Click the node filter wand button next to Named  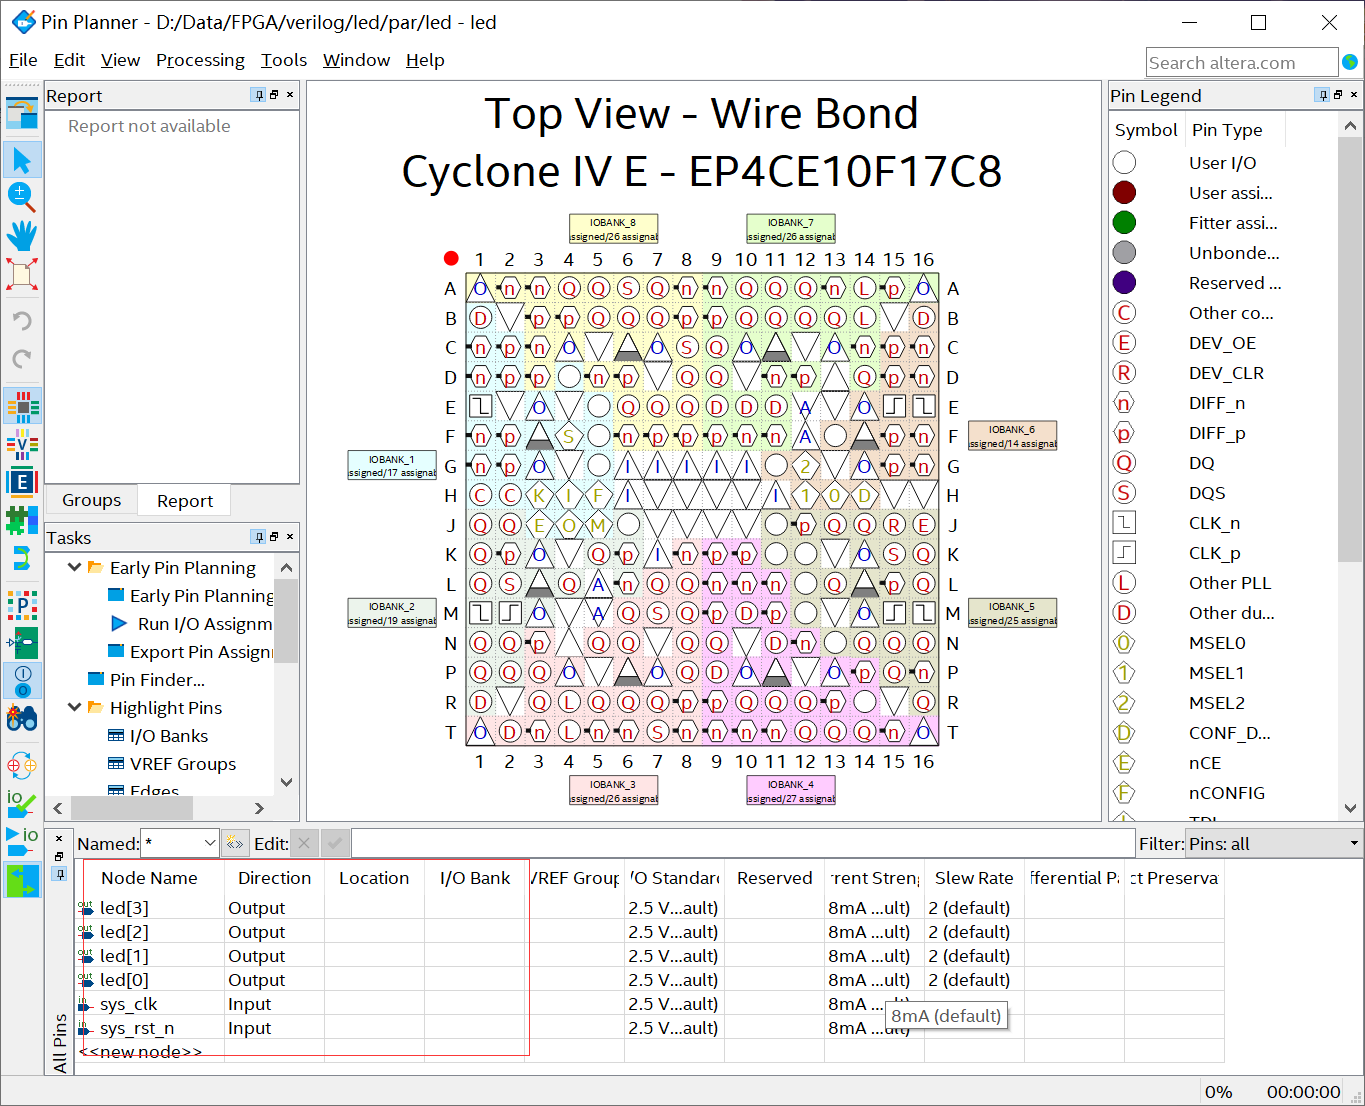coord(235,843)
